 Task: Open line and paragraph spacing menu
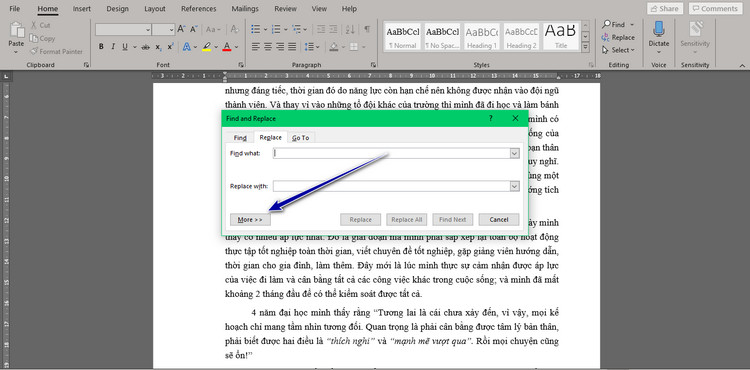point(312,47)
